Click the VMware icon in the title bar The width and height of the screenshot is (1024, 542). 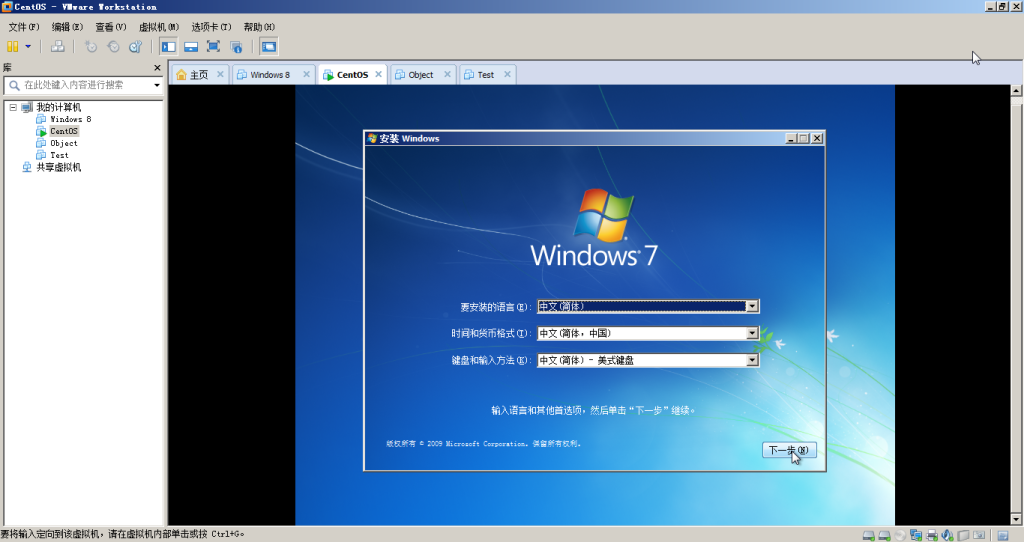pyautogui.click(x=7, y=7)
